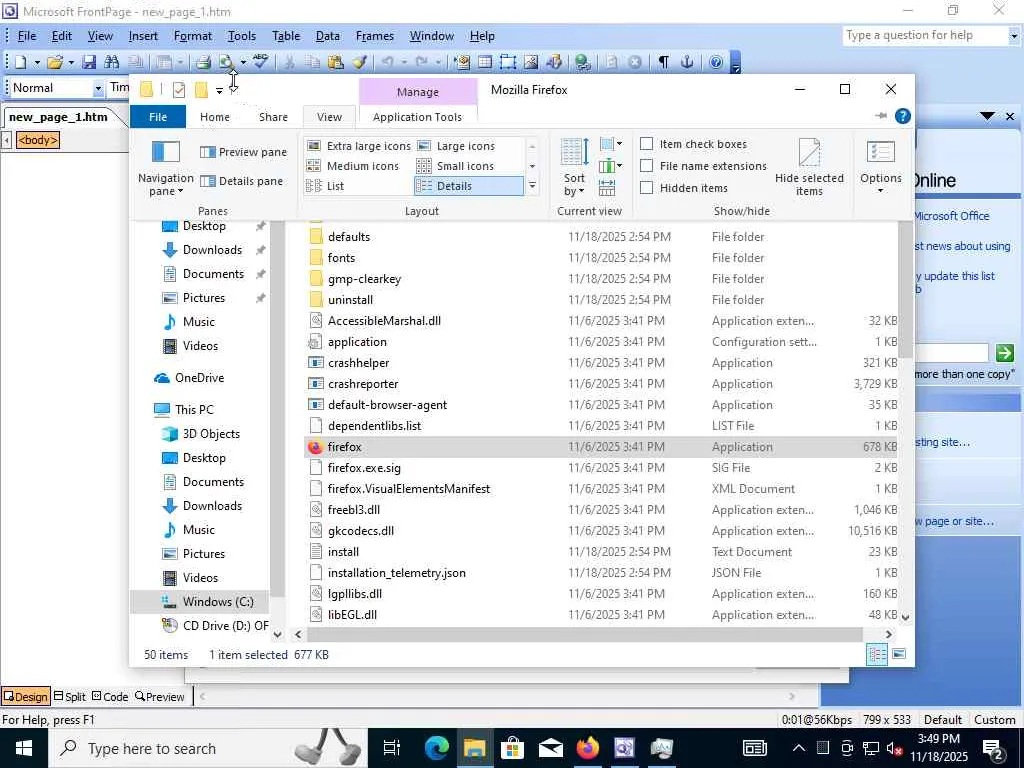1024x768 pixels.
Task: Click the Open folder icon in FrontPage toolbar
Action: [55, 62]
